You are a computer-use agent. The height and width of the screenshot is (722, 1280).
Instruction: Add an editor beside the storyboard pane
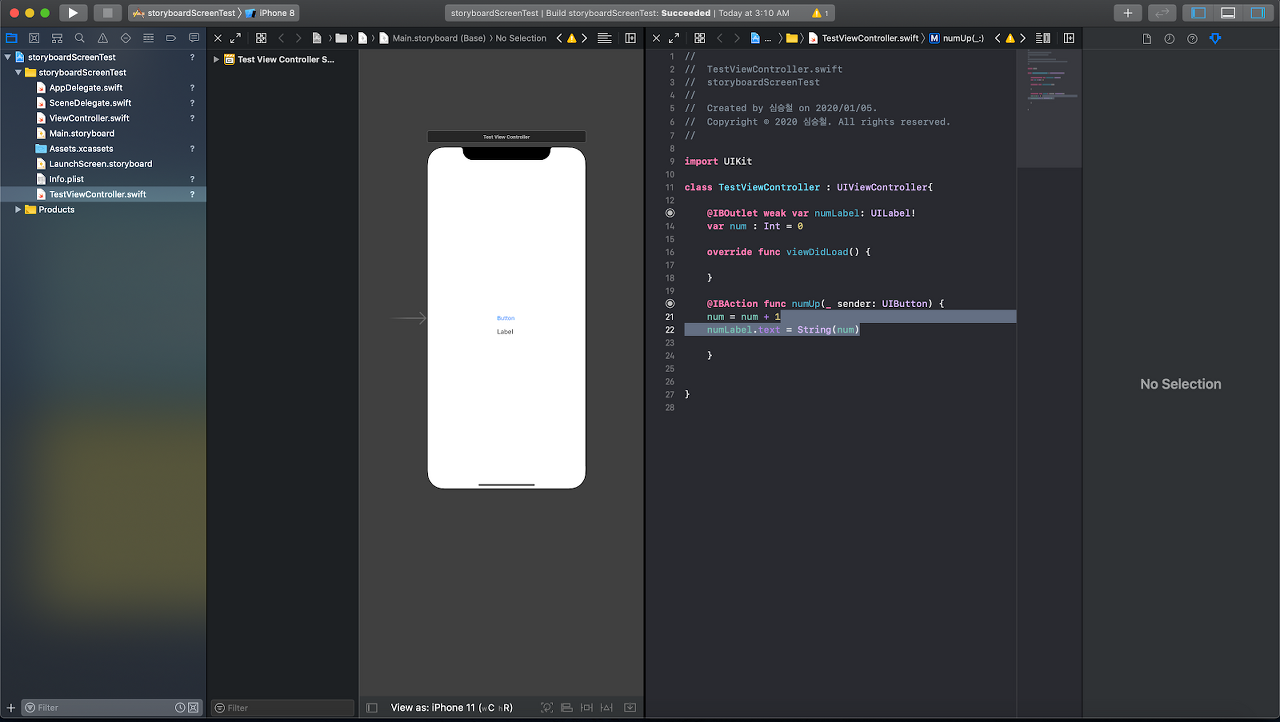(631, 38)
